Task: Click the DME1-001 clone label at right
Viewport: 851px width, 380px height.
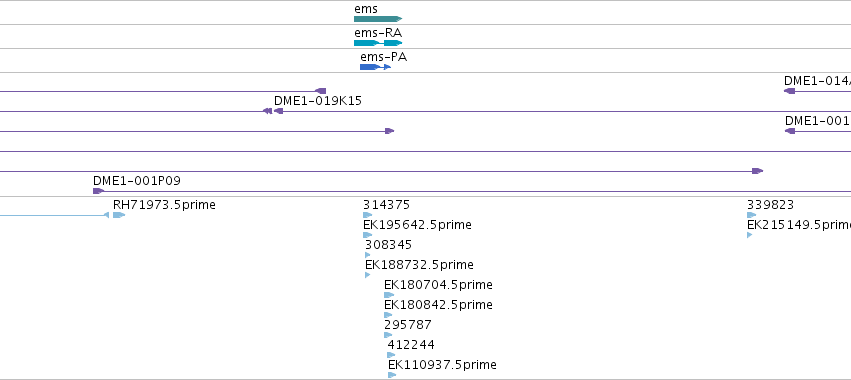Action: coord(817,121)
